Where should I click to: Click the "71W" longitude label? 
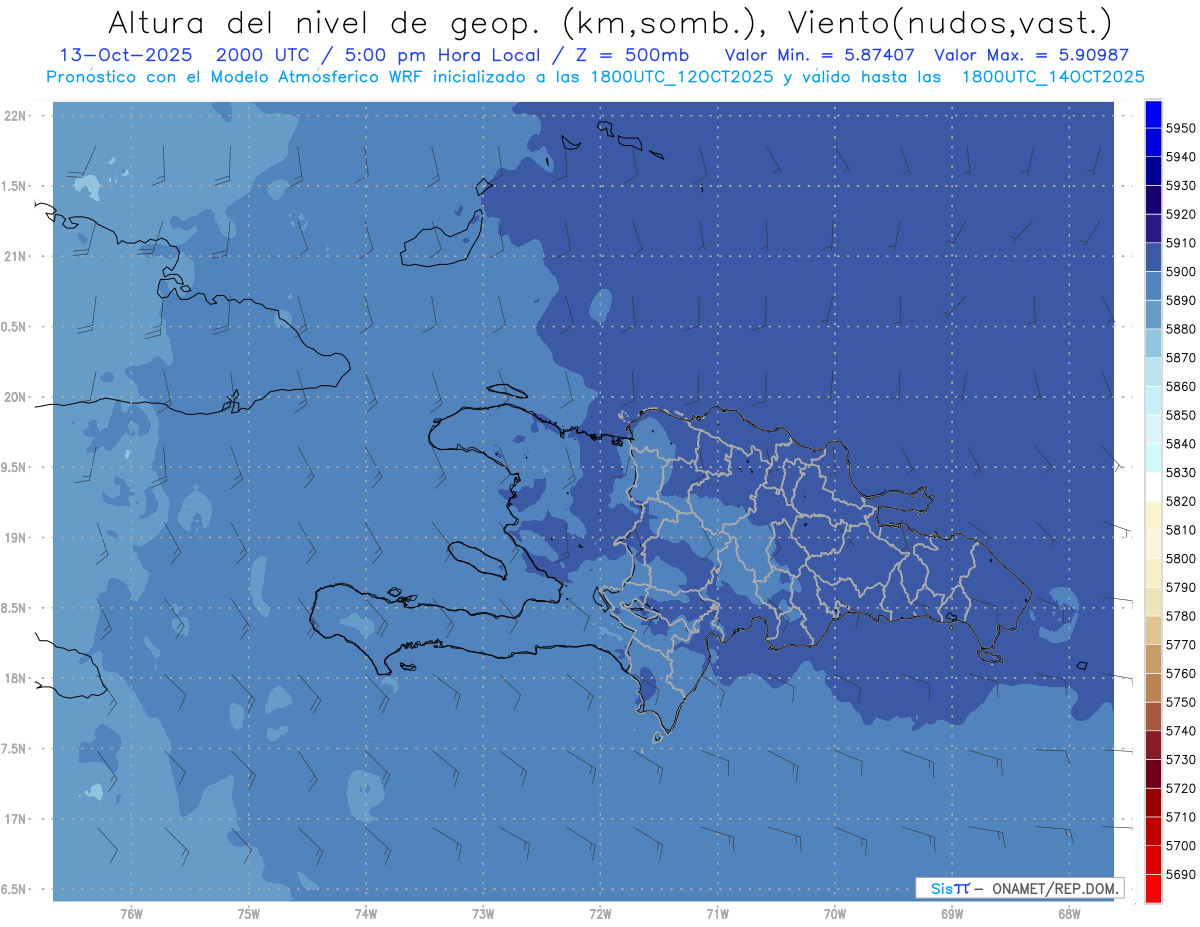click(x=717, y=913)
